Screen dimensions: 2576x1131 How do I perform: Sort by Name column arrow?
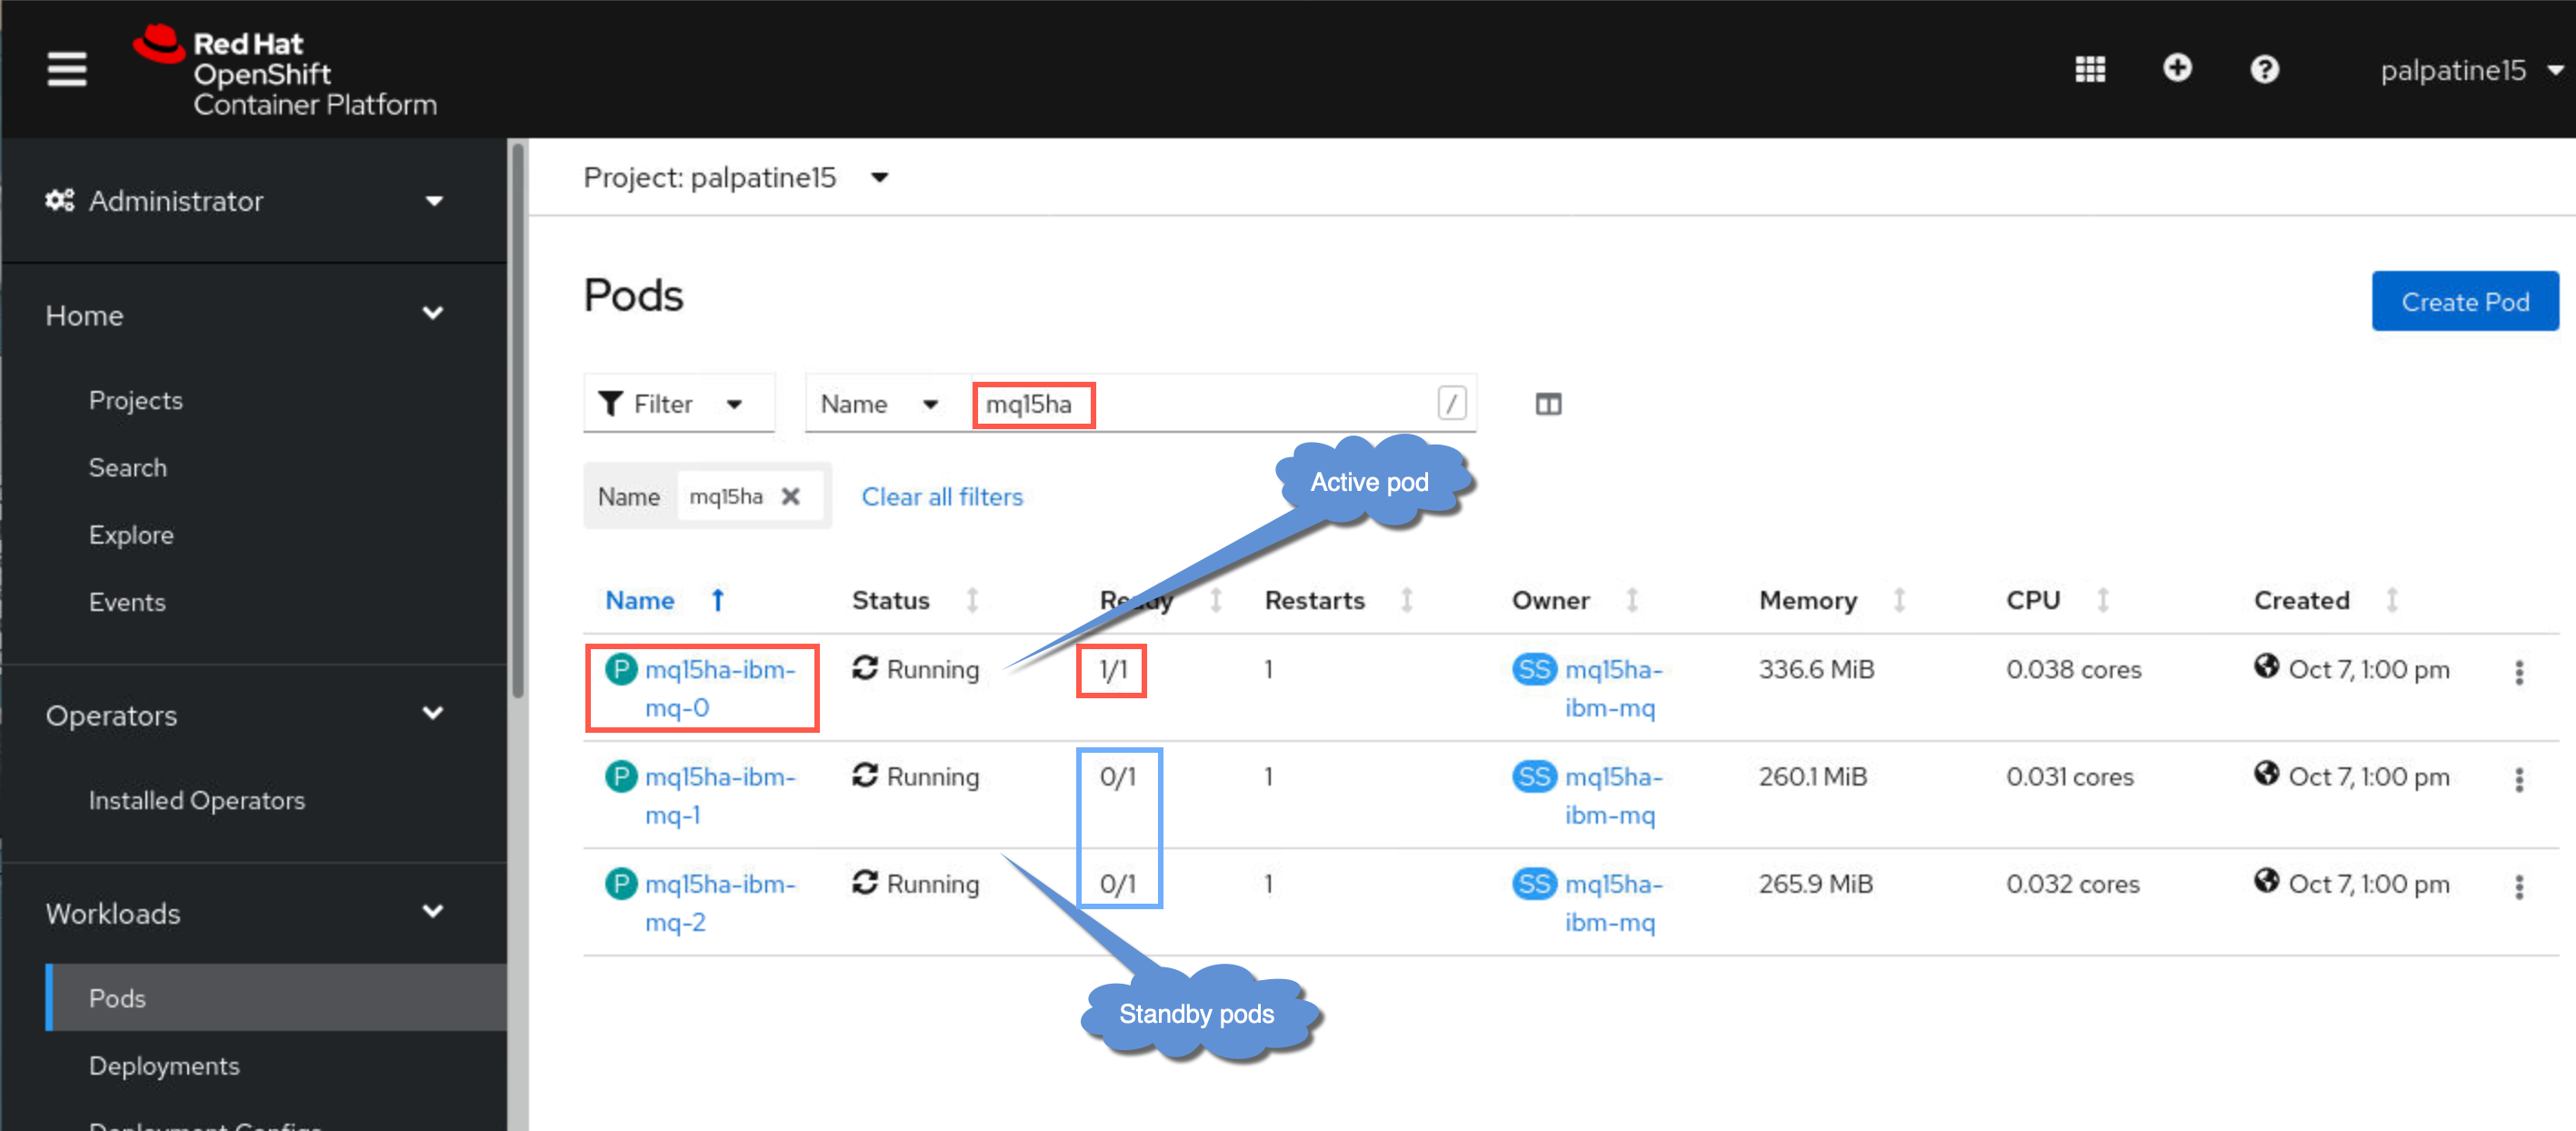tap(717, 600)
